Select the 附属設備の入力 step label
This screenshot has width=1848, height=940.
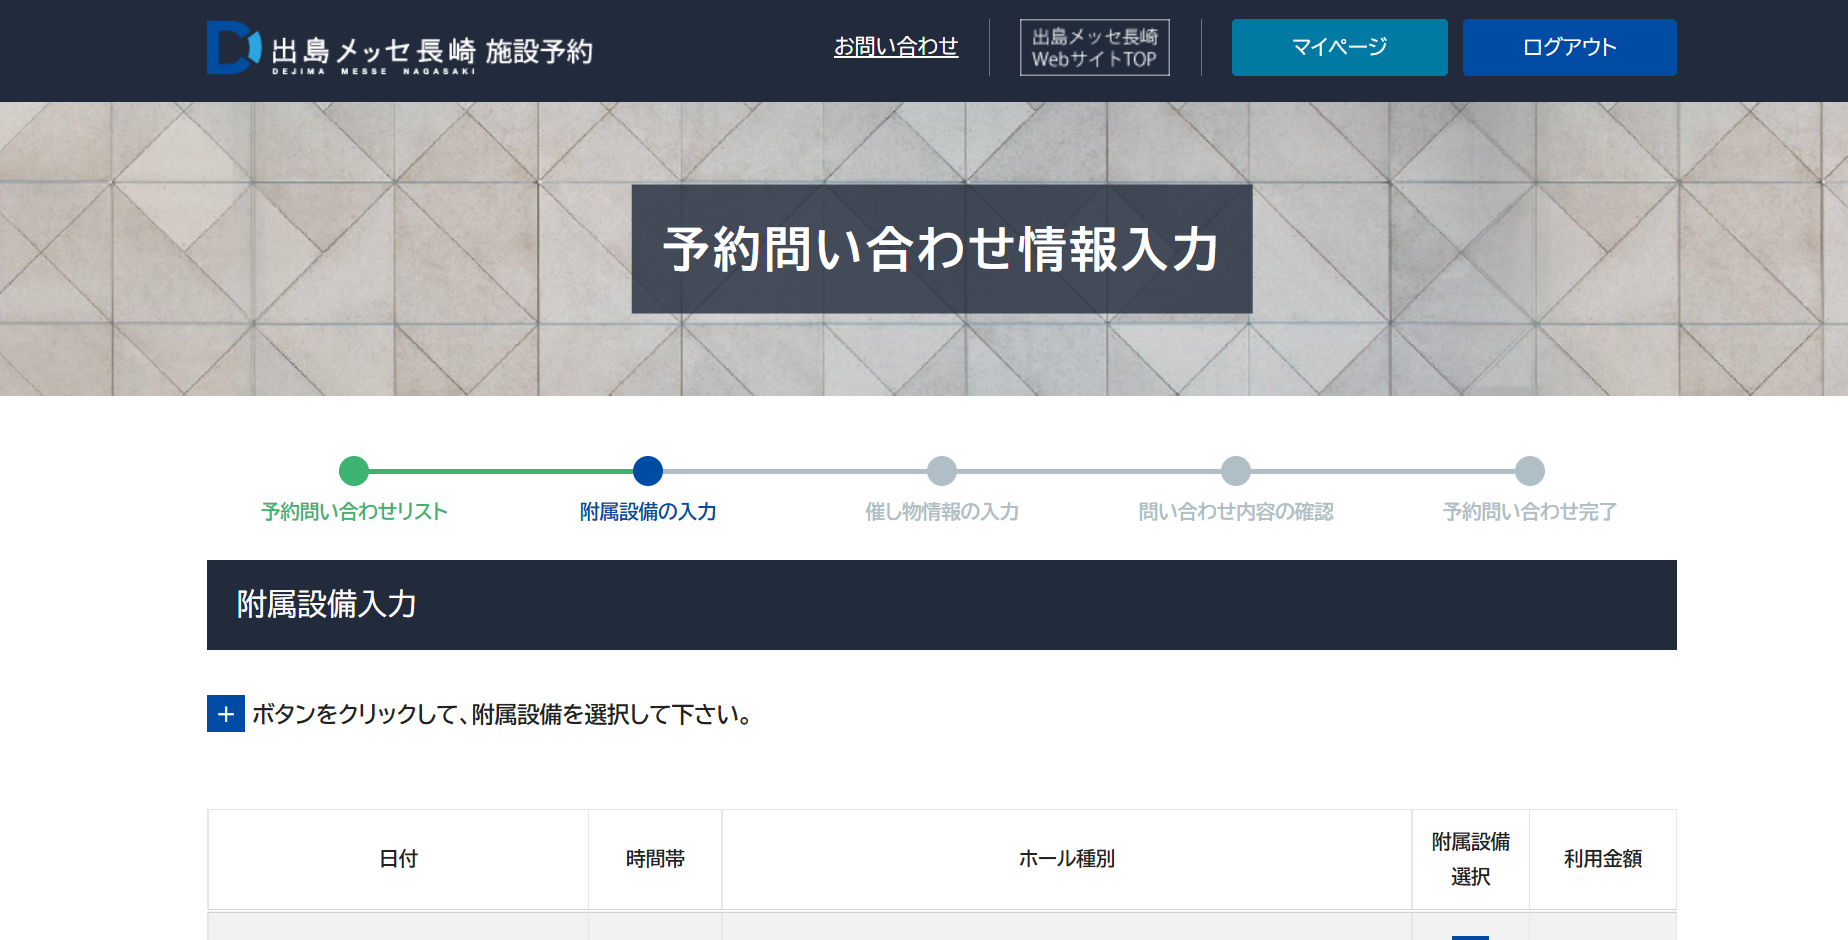[x=648, y=512]
